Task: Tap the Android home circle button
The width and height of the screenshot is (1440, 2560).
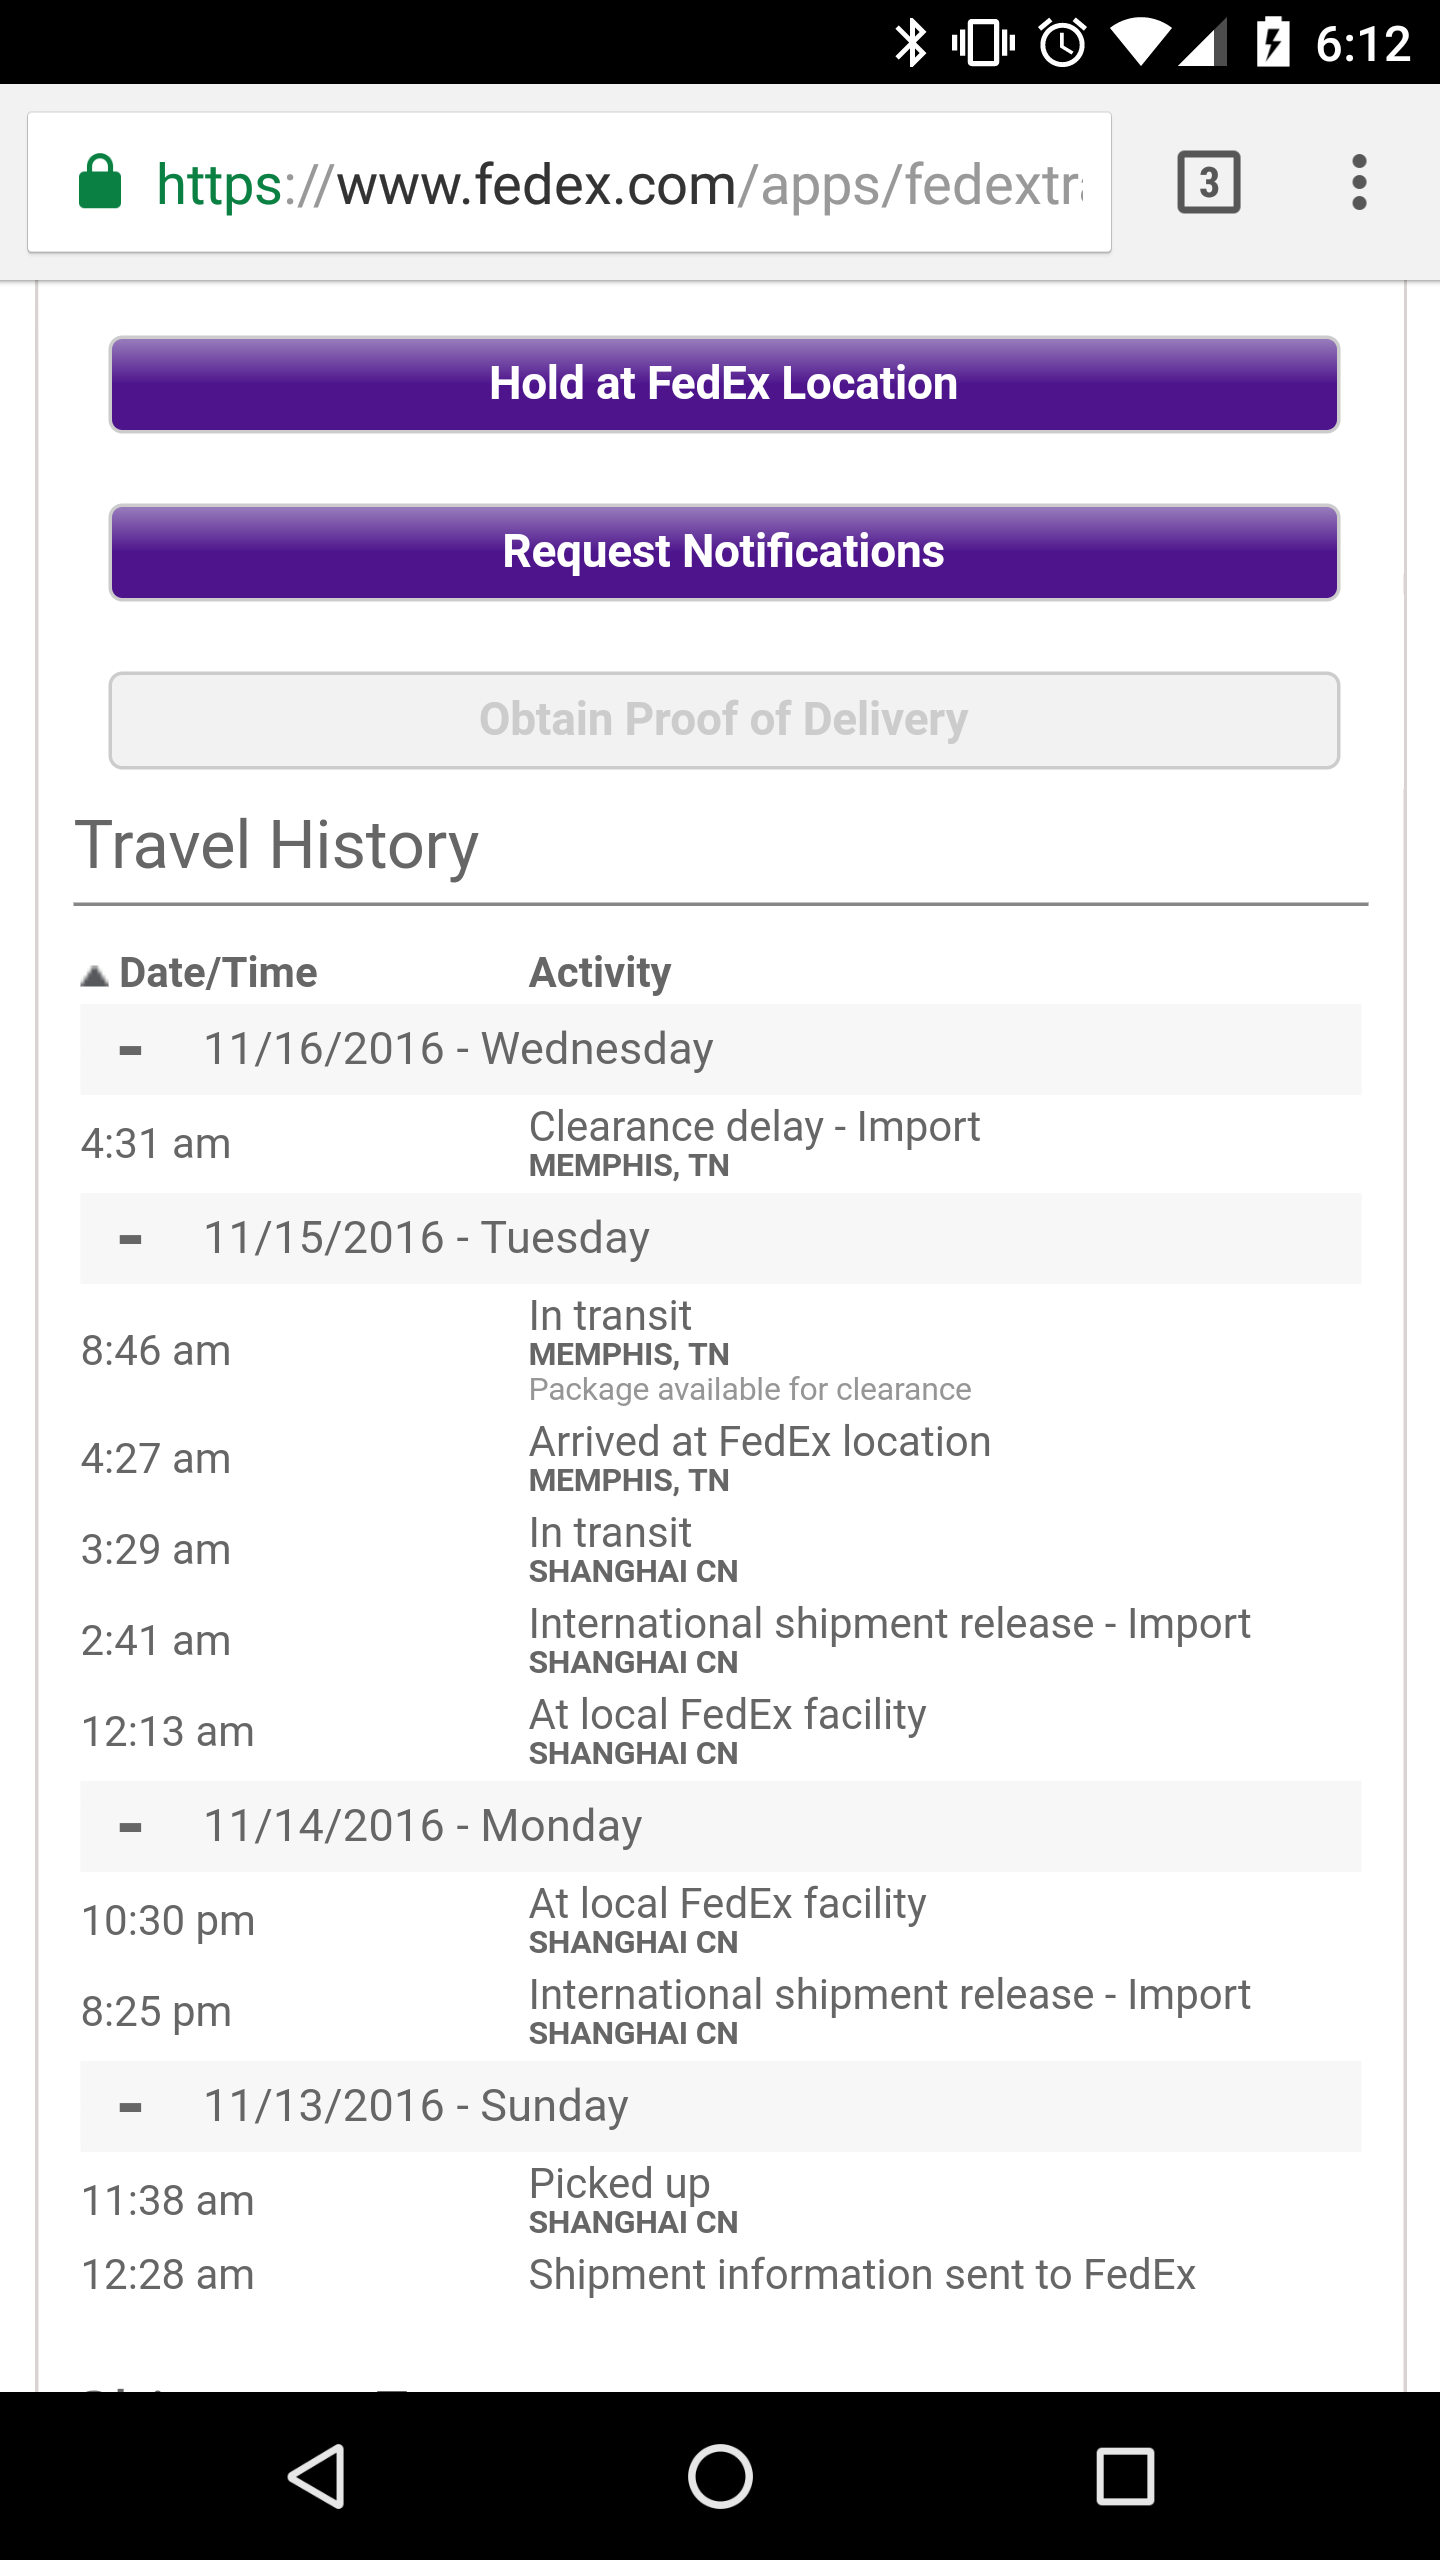Action: click(720, 2476)
